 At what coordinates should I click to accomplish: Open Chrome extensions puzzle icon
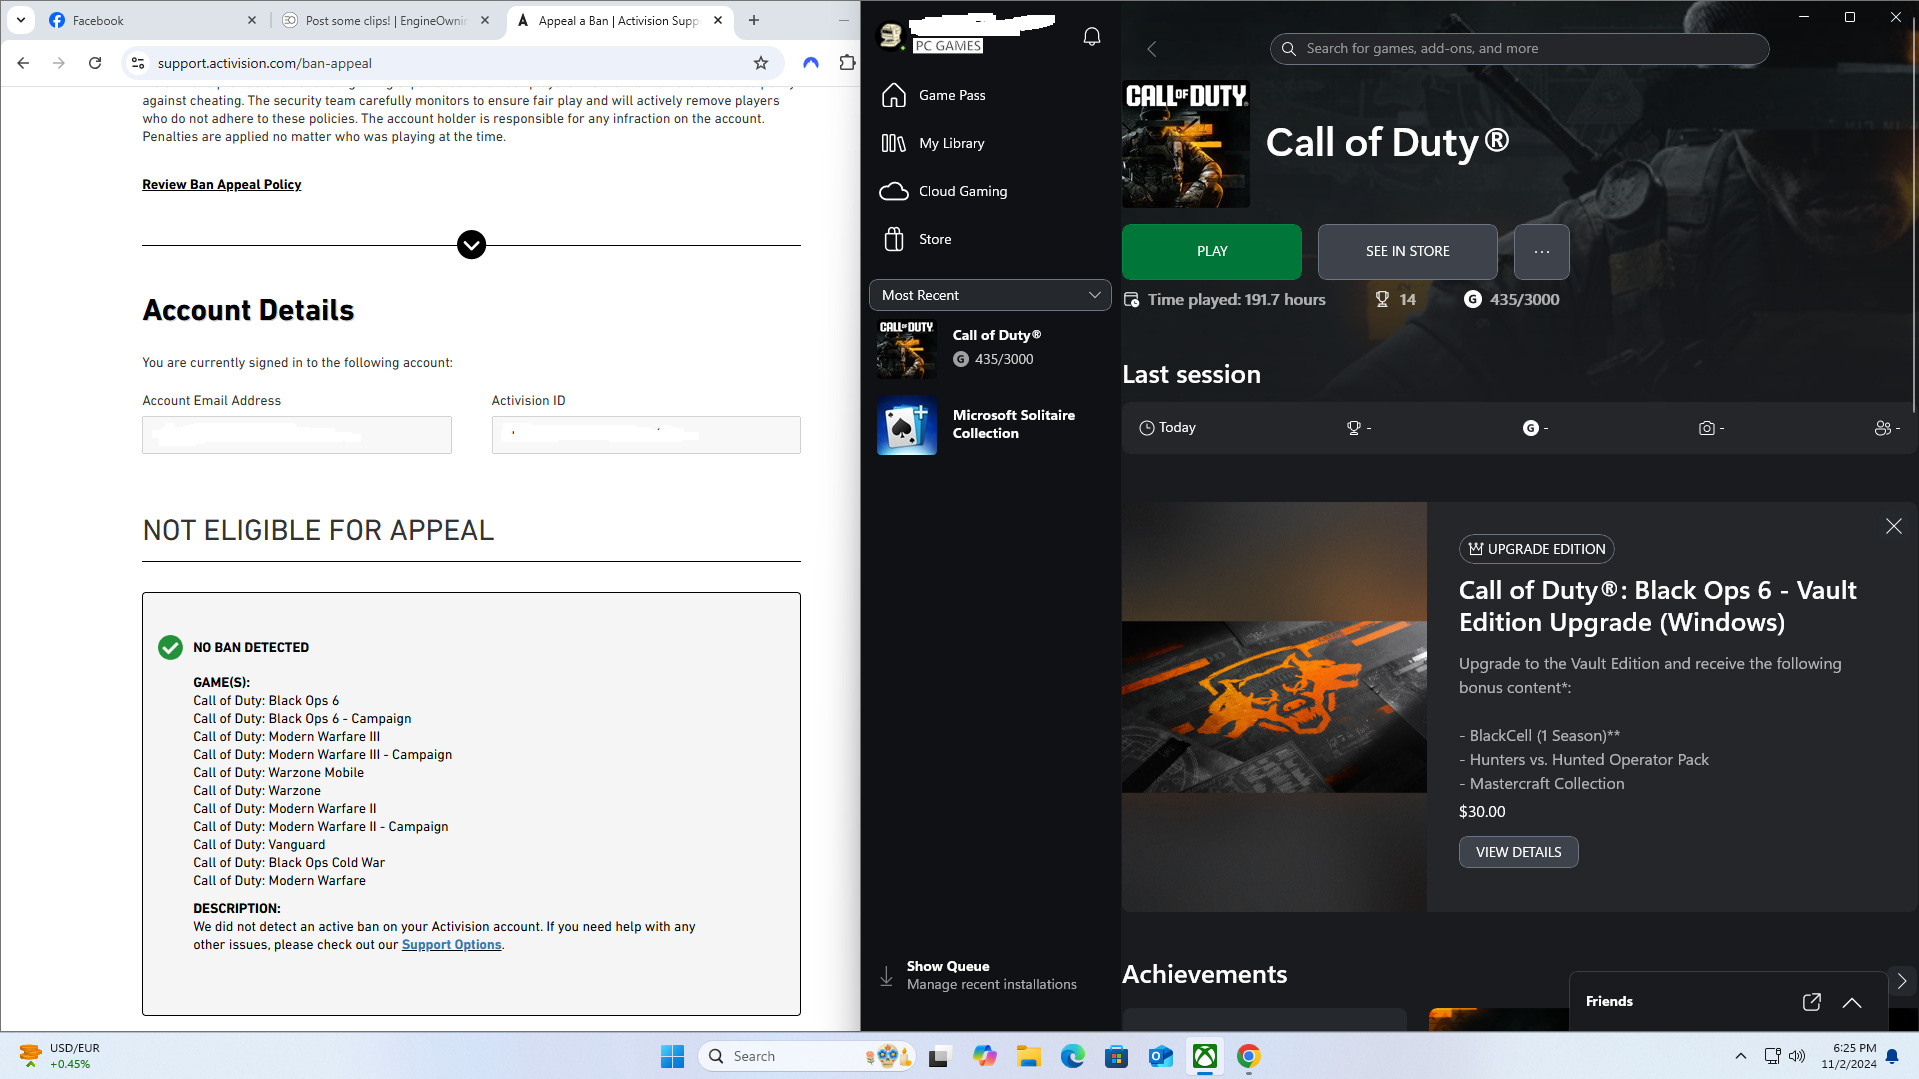click(x=847, y=63)
